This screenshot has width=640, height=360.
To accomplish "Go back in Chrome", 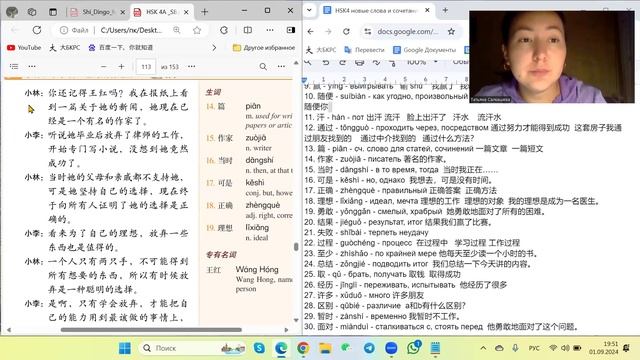I will coord(311,31).
